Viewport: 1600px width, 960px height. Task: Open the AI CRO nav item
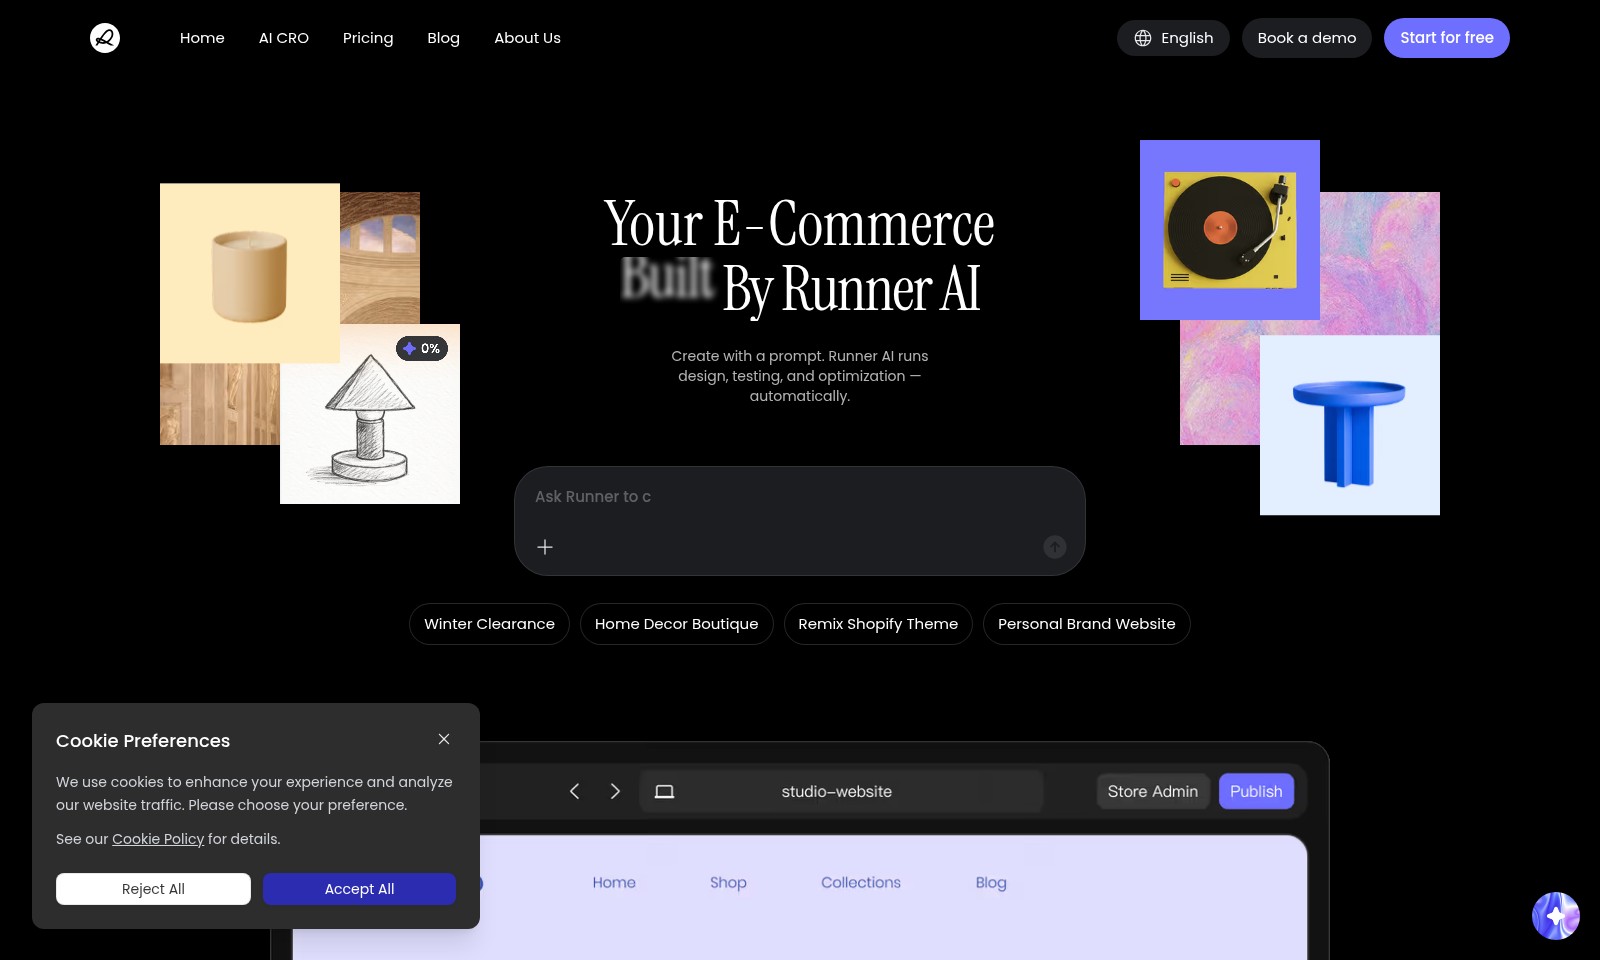[x=284, y=38]
